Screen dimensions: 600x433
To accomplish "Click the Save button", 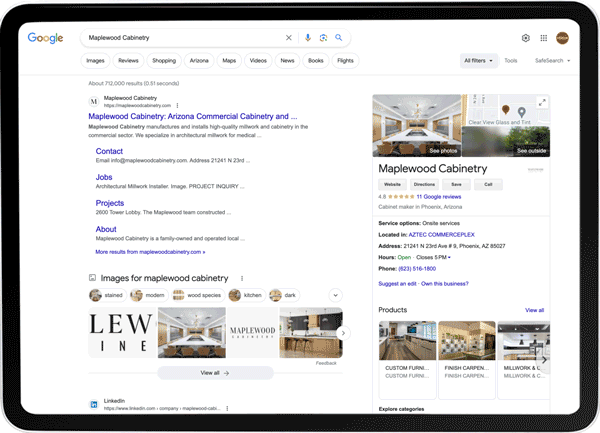I will coord(456,184).
